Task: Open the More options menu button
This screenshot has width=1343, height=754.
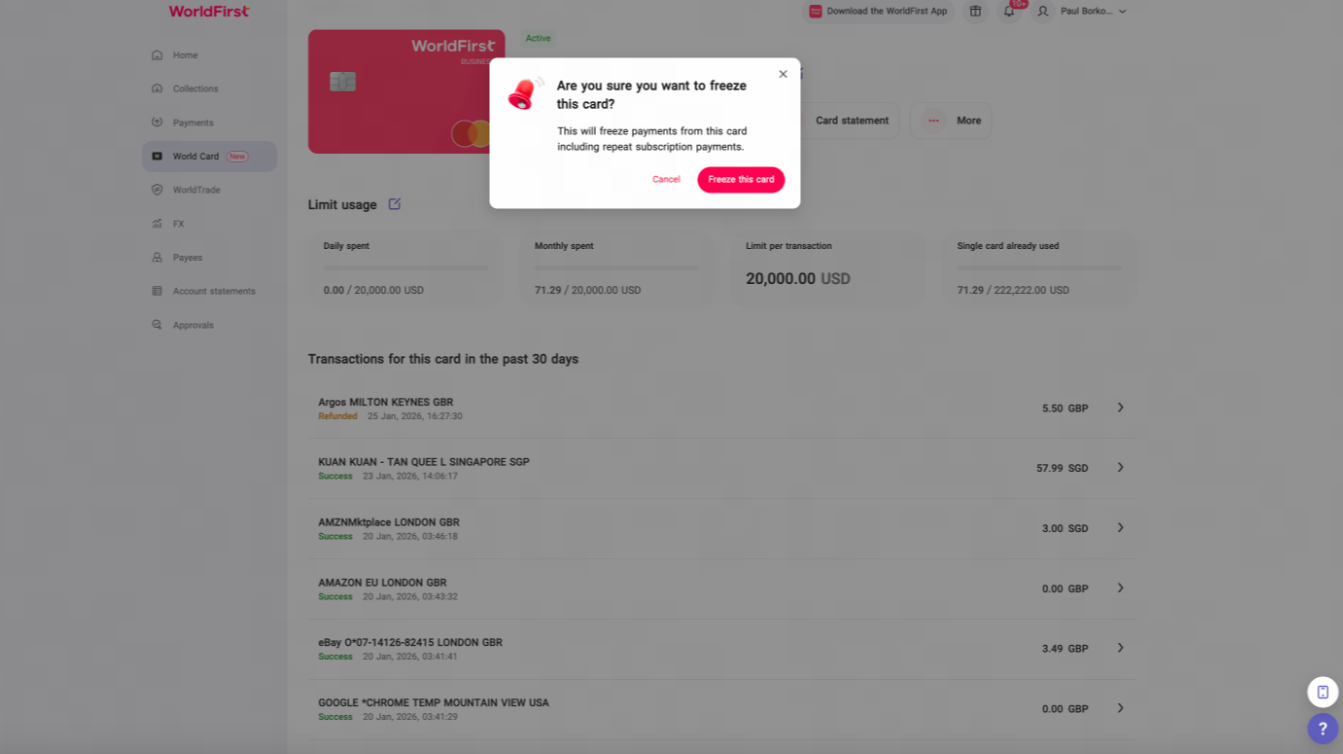Action: [x=950, y=120]
